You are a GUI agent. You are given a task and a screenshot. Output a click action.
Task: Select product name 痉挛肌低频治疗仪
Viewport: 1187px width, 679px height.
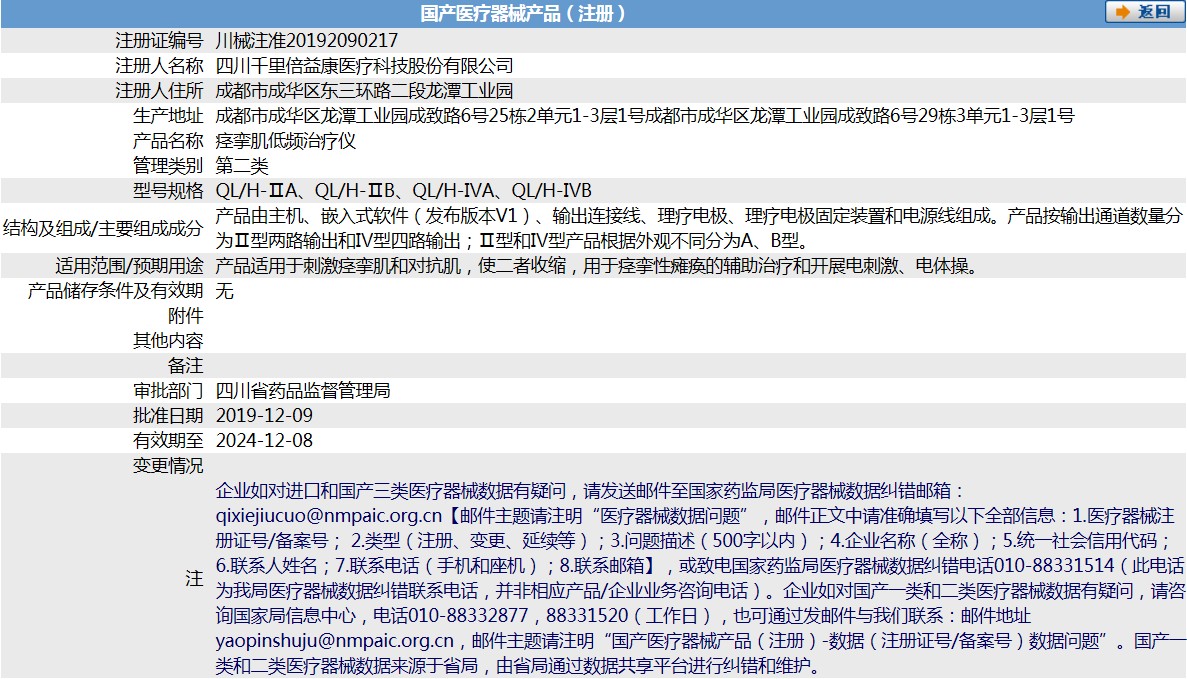285,141
